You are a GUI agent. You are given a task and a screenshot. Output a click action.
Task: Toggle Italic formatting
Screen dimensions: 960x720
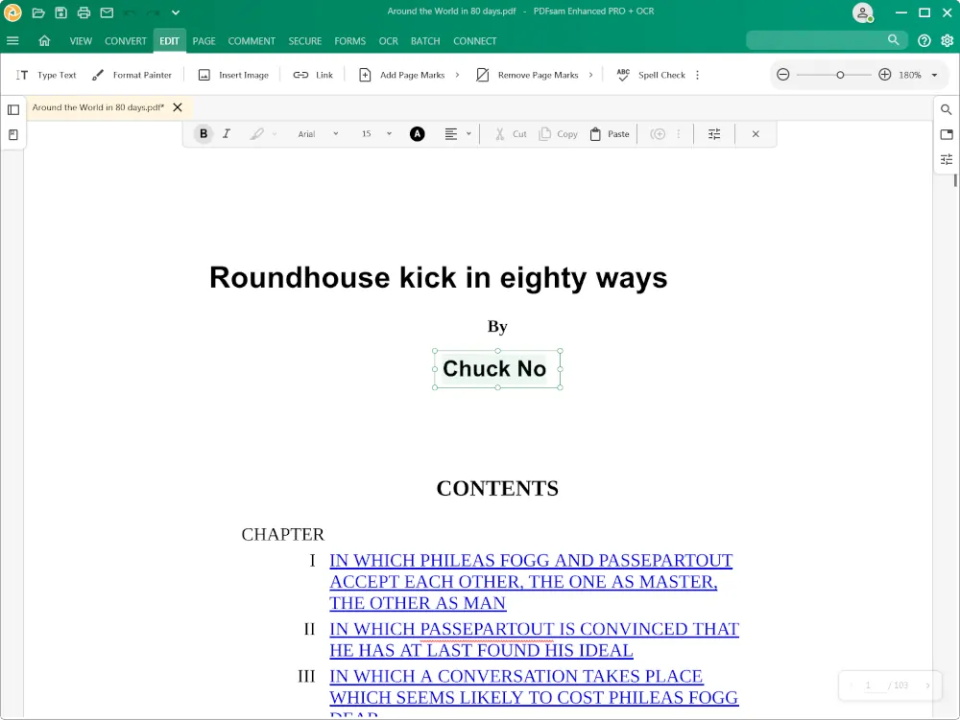pos(227,133)
